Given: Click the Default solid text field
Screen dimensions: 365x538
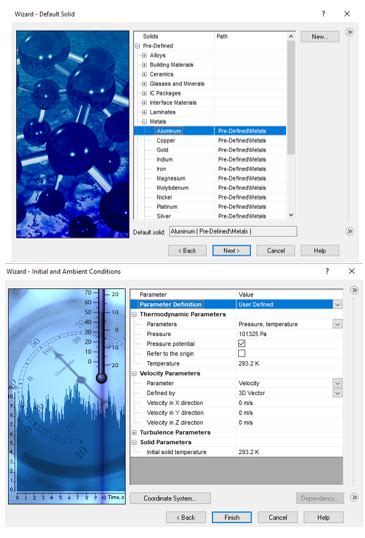Looking at the screenshot, I should (x=233, y=232).
